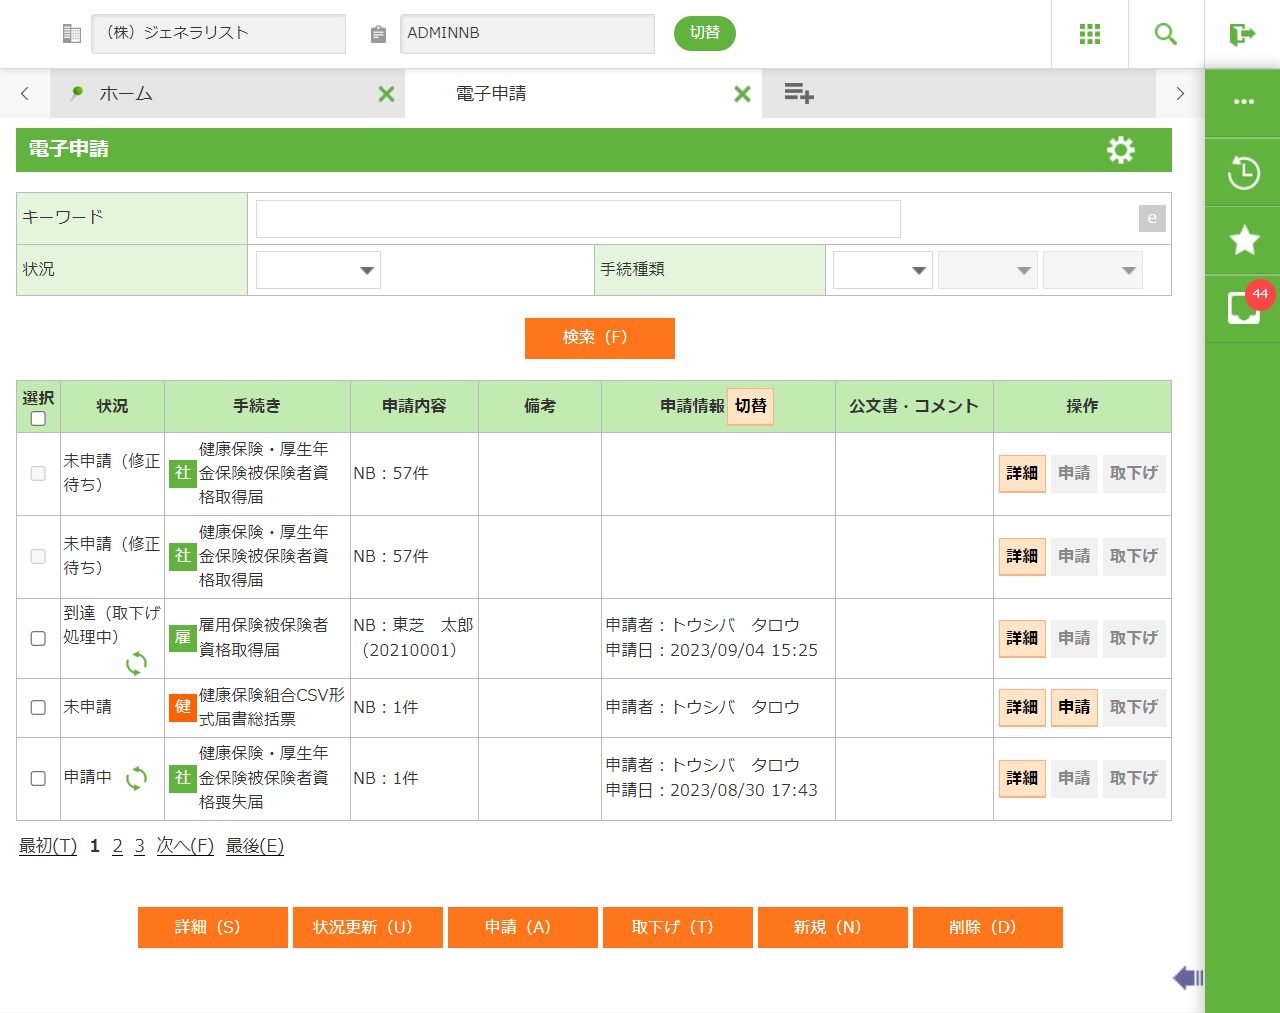Click the add new tab list icon
Image resolution: width=1280 pixels, height=1013 pixels.
pyautogui.click(x=798, y=94)
